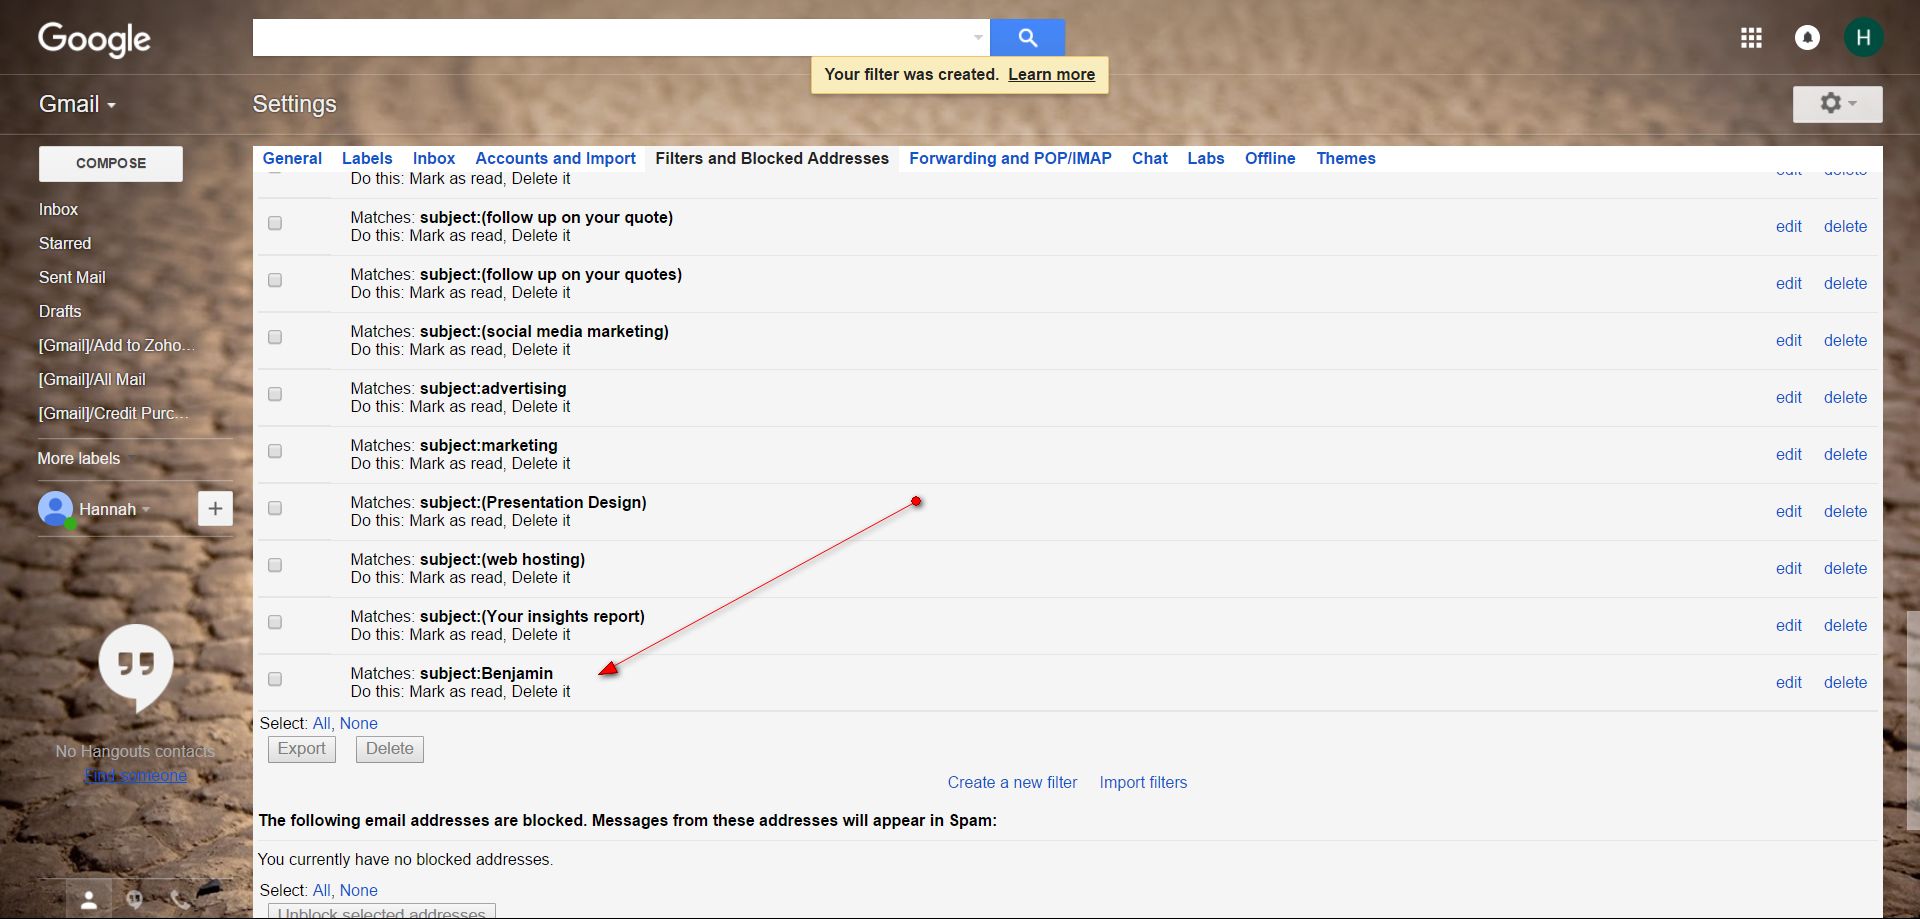1920x919 pixels.
Task: Open Forwarding and POP/IMAP tab
Action: click(x=1010, y=158)
